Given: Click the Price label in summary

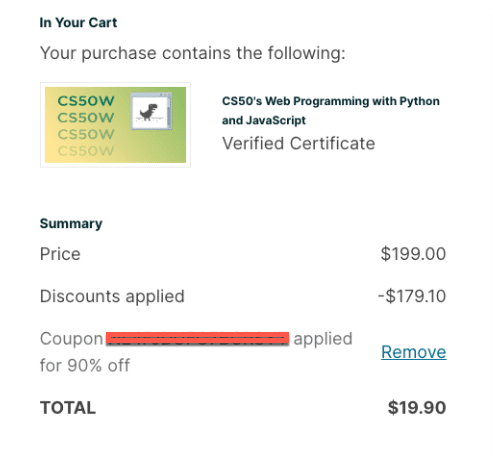Looking at the screenshot, I should click(x=60, y=254).
